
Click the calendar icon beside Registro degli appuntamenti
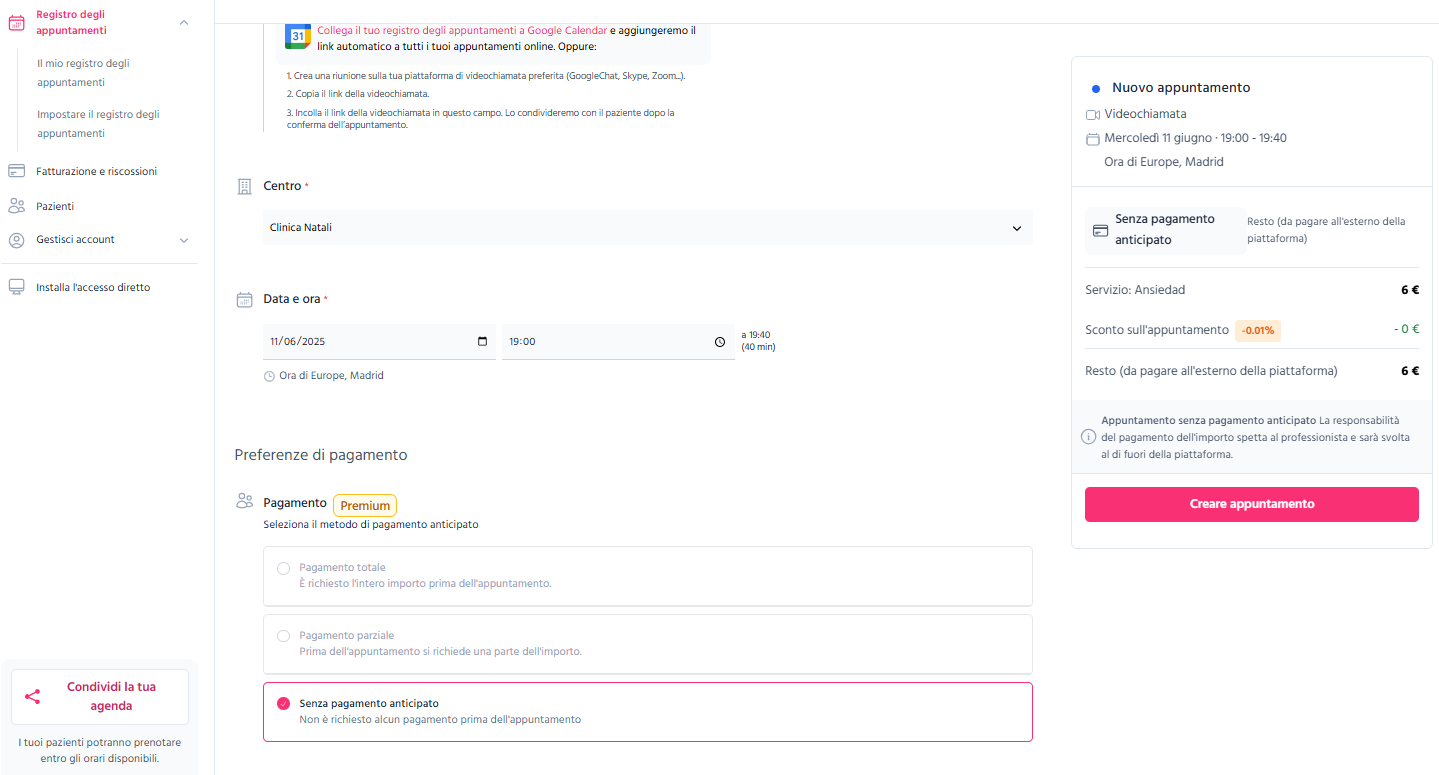point(16,23)
